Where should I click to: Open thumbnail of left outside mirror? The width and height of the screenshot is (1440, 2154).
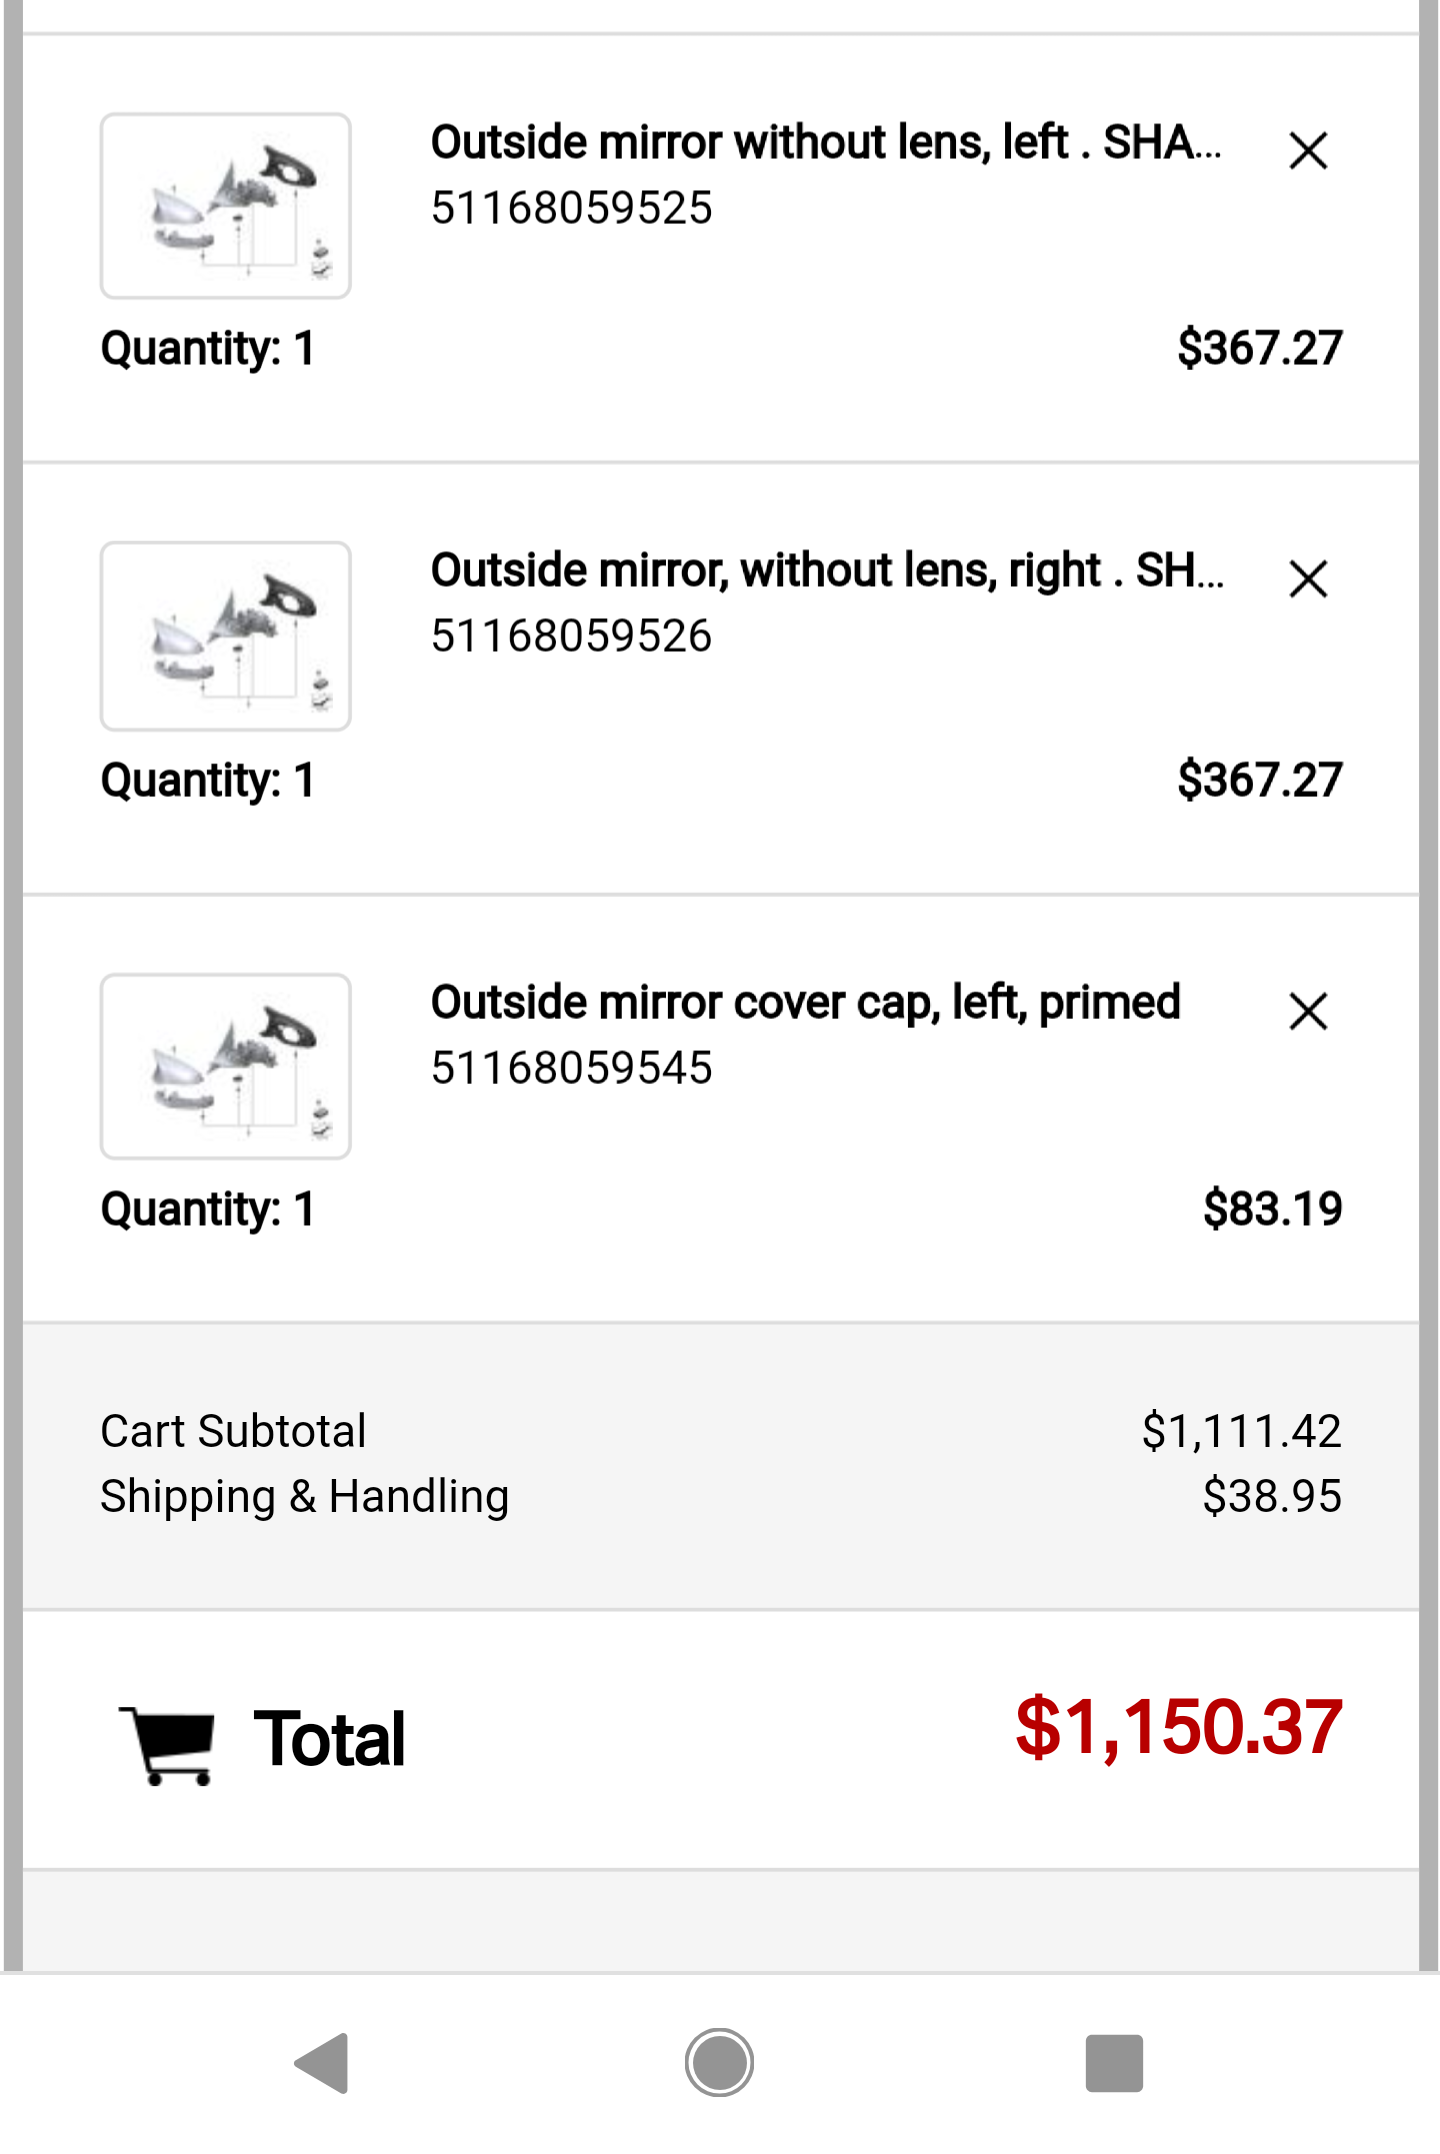tap(226, 206)
